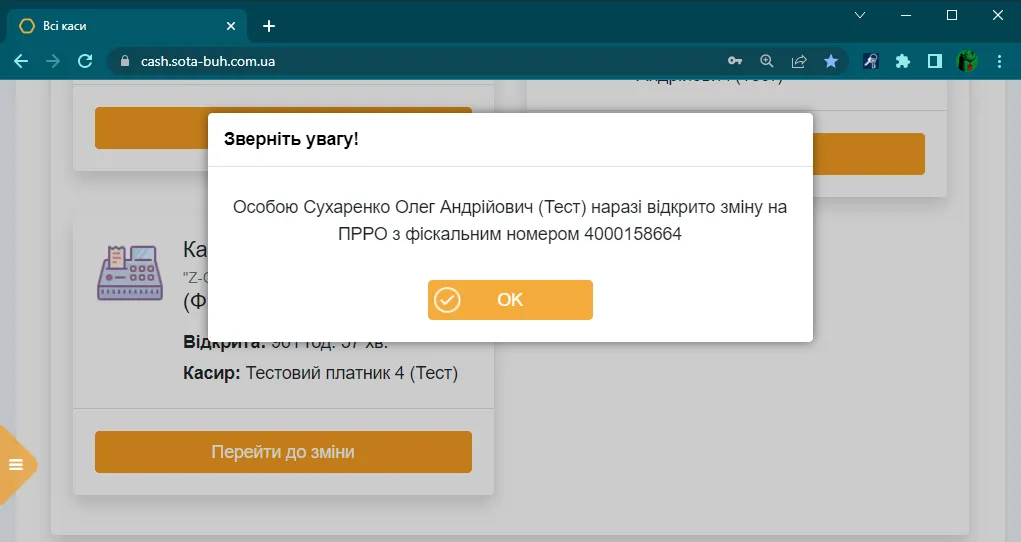Open saved passwords key icon
Image resolution: width=1021 pixels, height=542 pixels.
[x=735, y=61]
